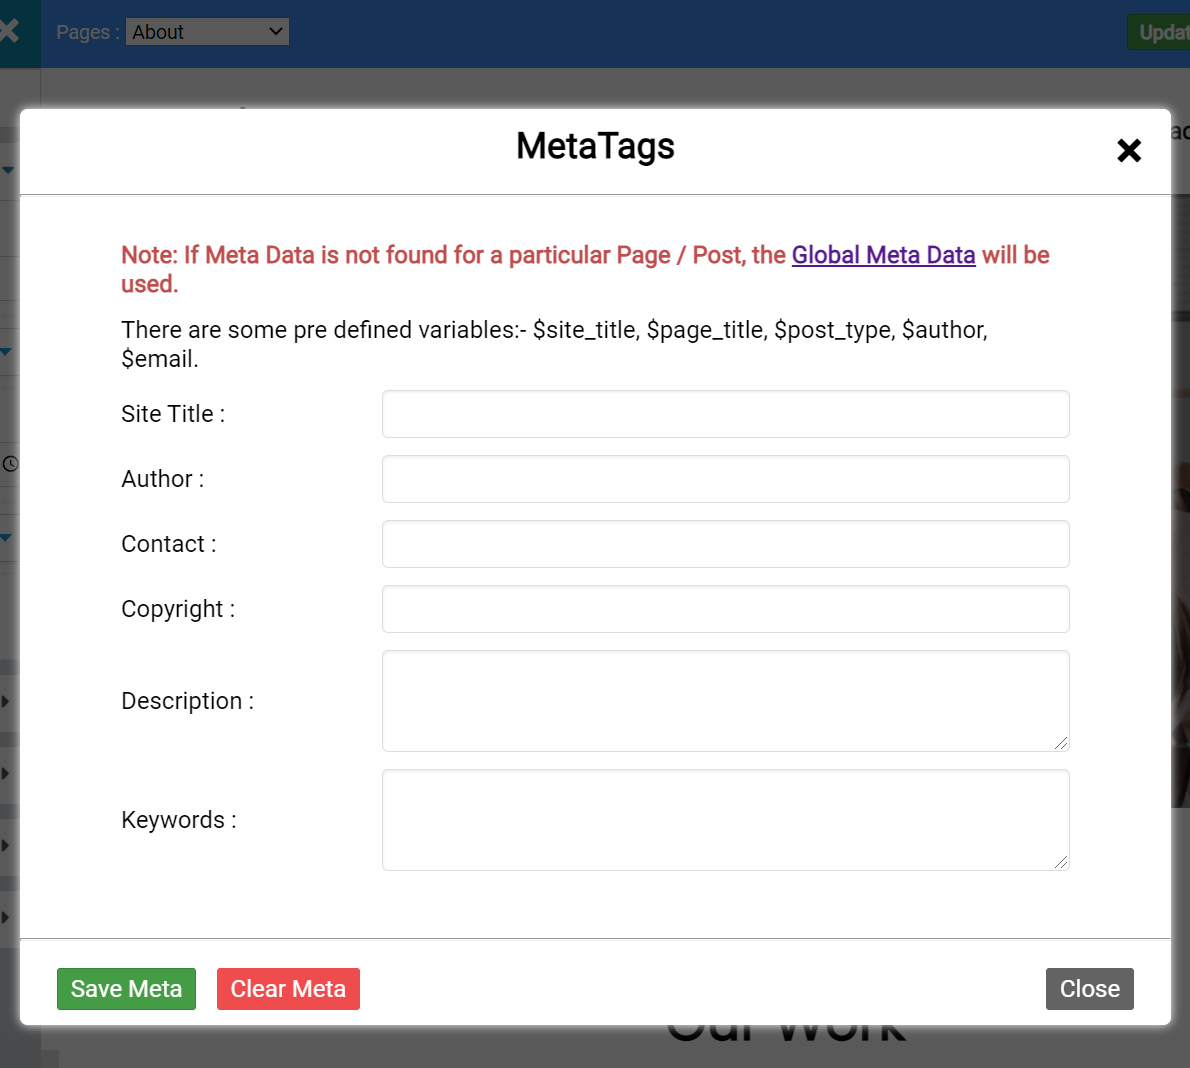Click the editor exit X icon in top-left corner

pos(10,31)
